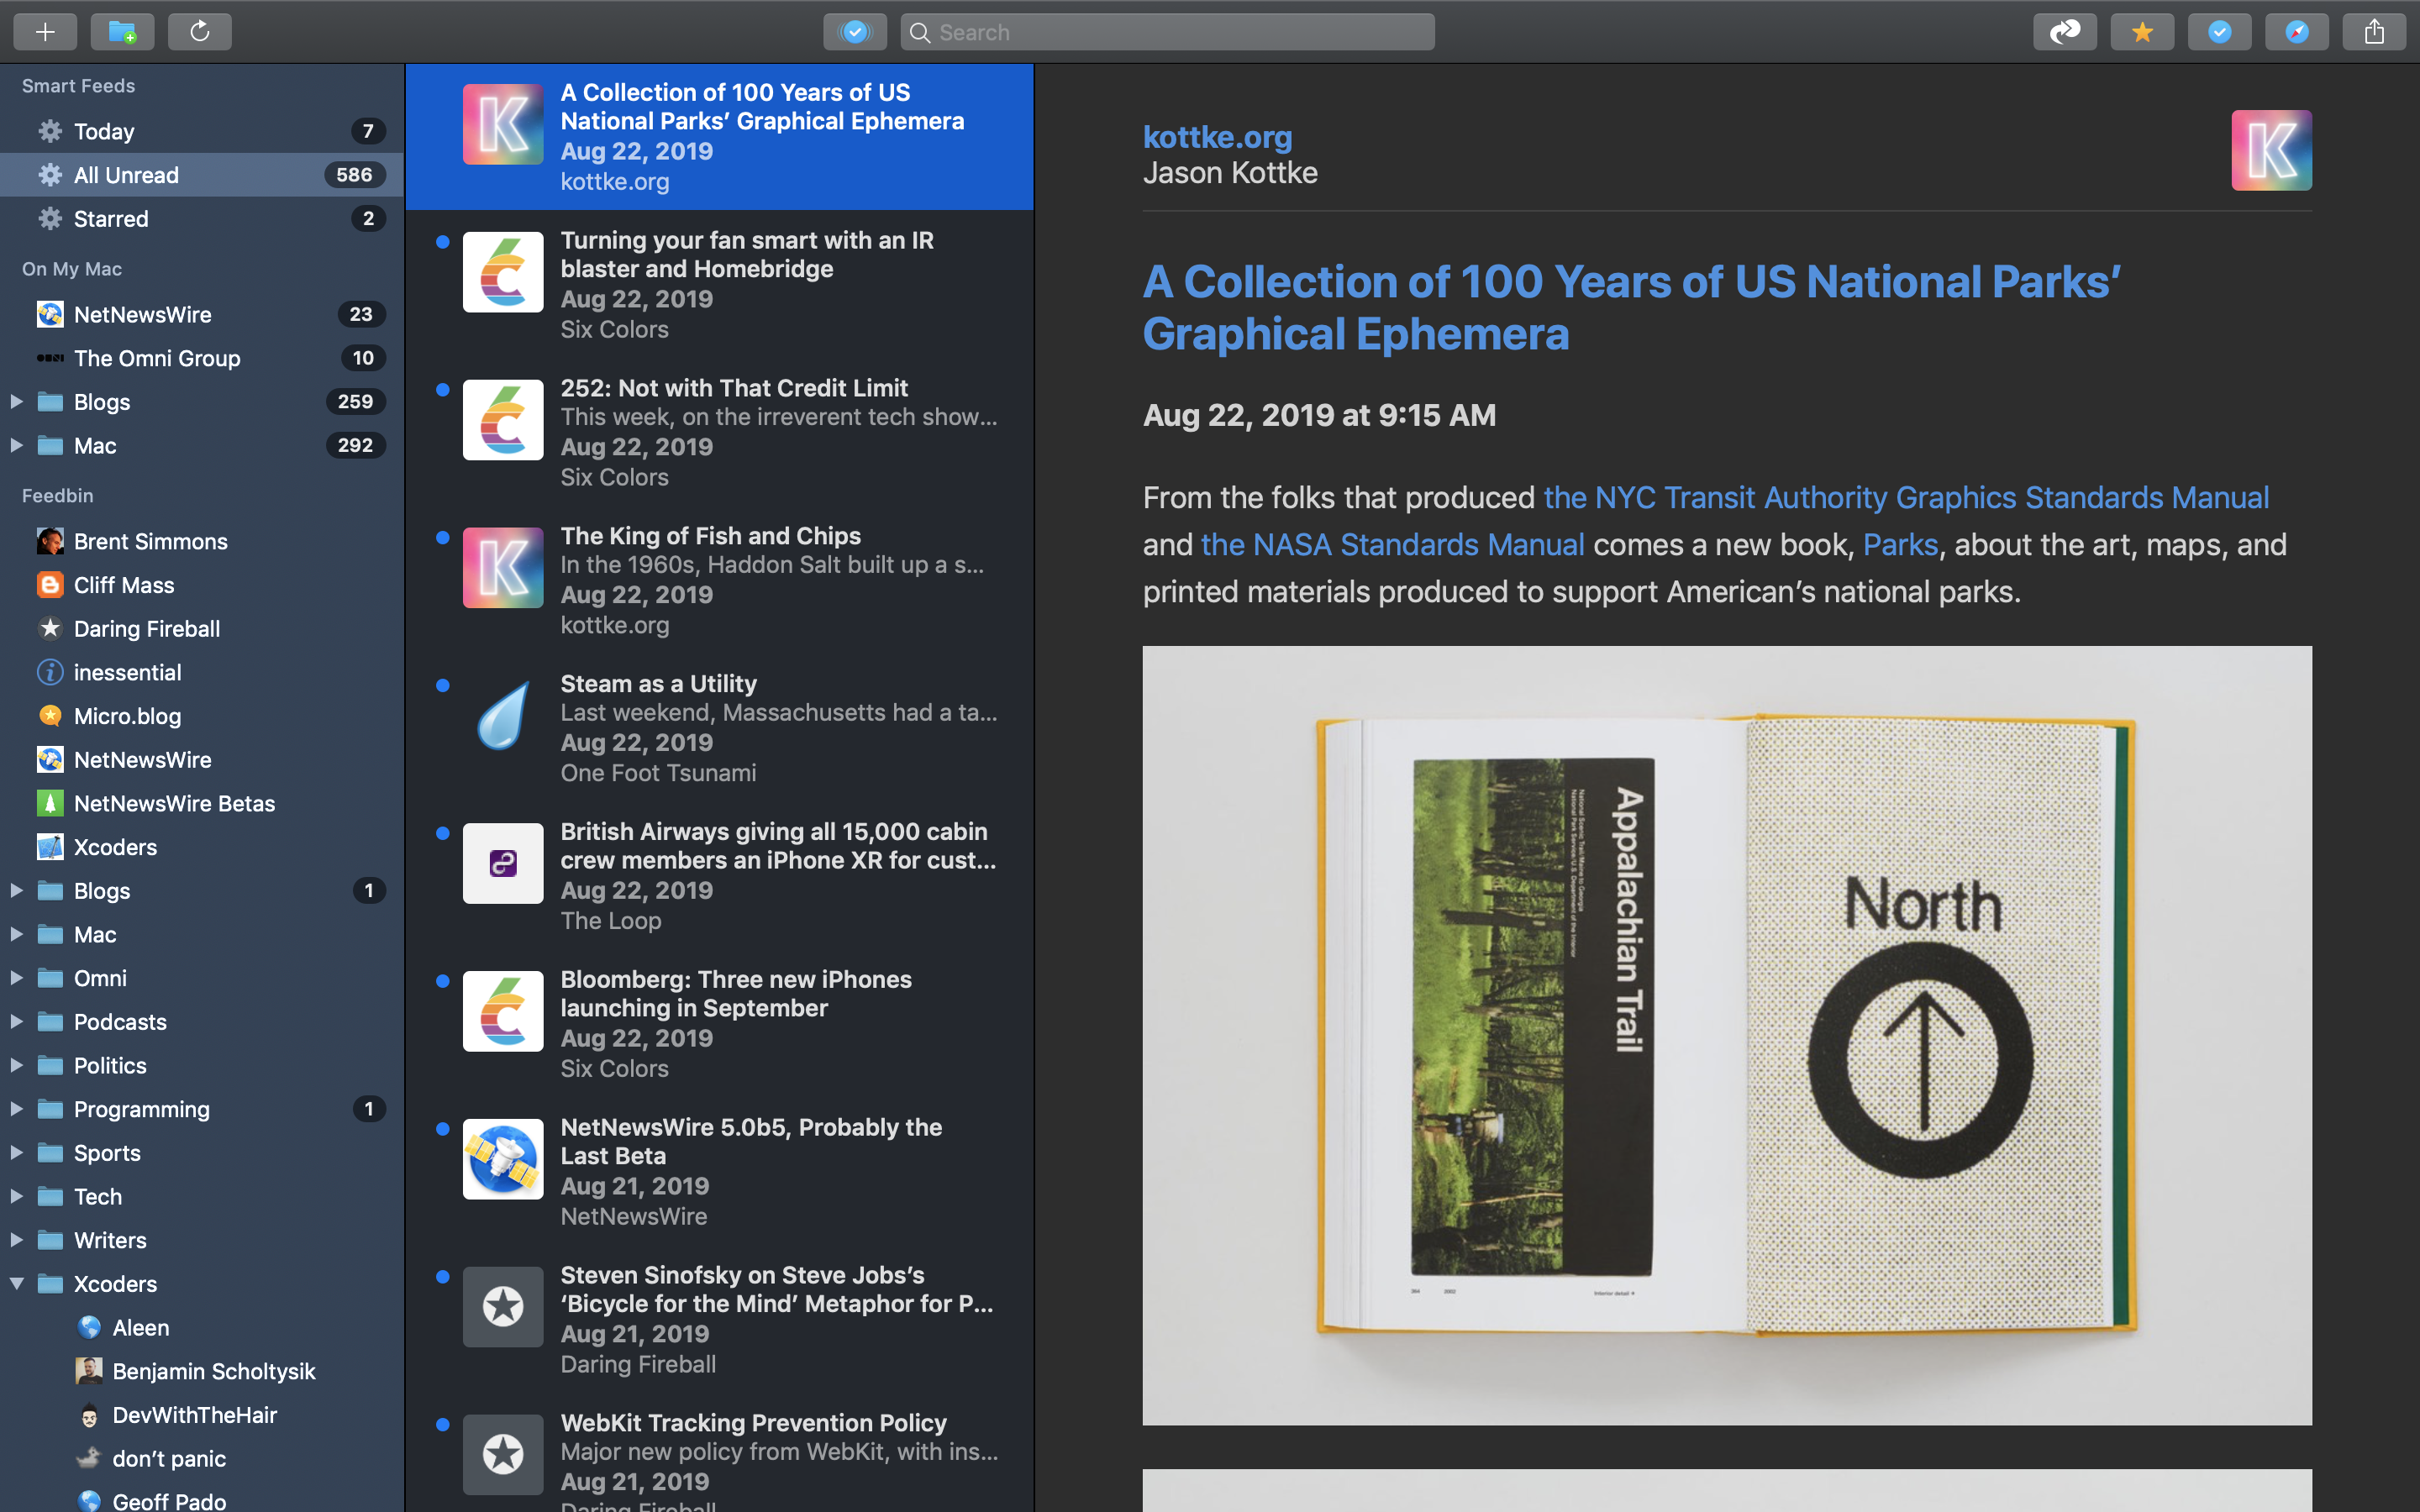Viewport: 2420px width, 1512px height.
Task: Select the Starred smart feed
Action: (111, 219)
